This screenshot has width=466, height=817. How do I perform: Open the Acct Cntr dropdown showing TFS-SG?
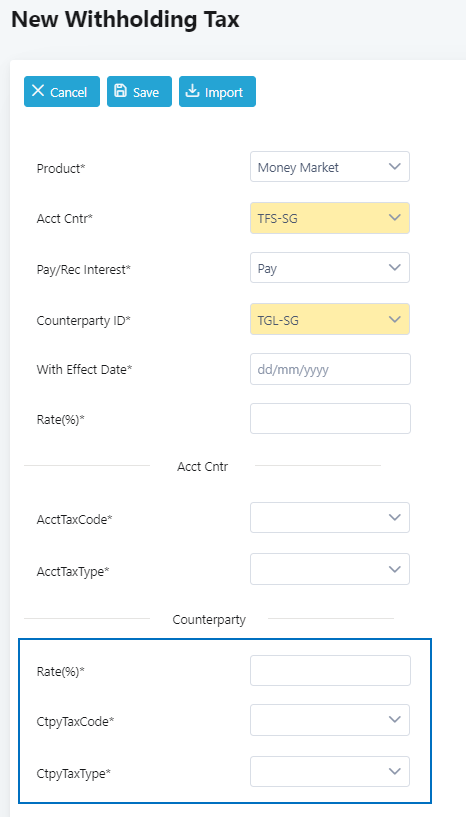click(330, 218)
